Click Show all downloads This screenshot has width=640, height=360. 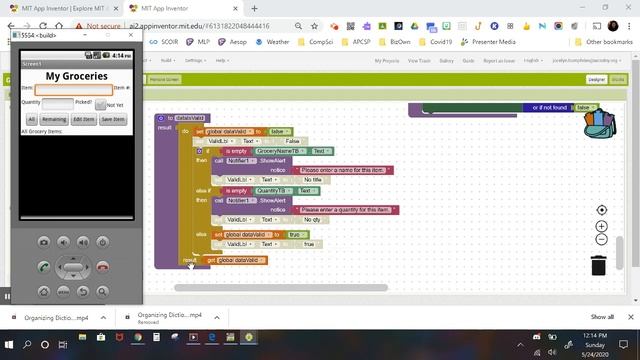pyautogui.click(x=602, y=317)
